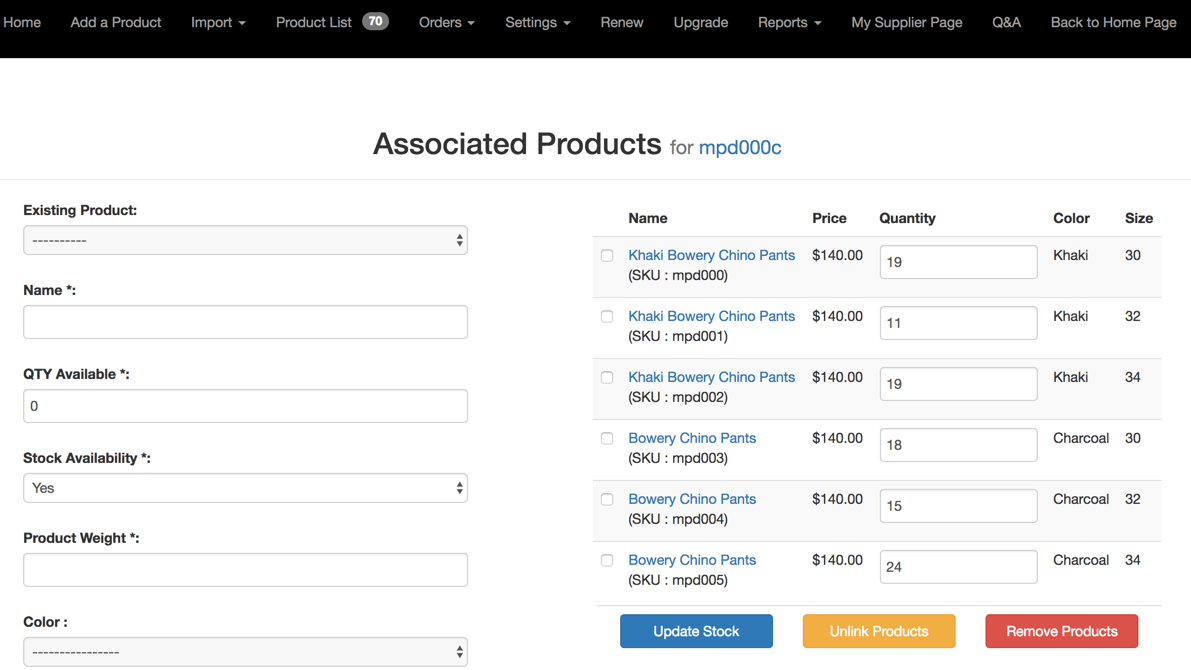
Task: Open Khaki Bowery Chino Pants SKU mpd001 link
Action: (711, 316)
